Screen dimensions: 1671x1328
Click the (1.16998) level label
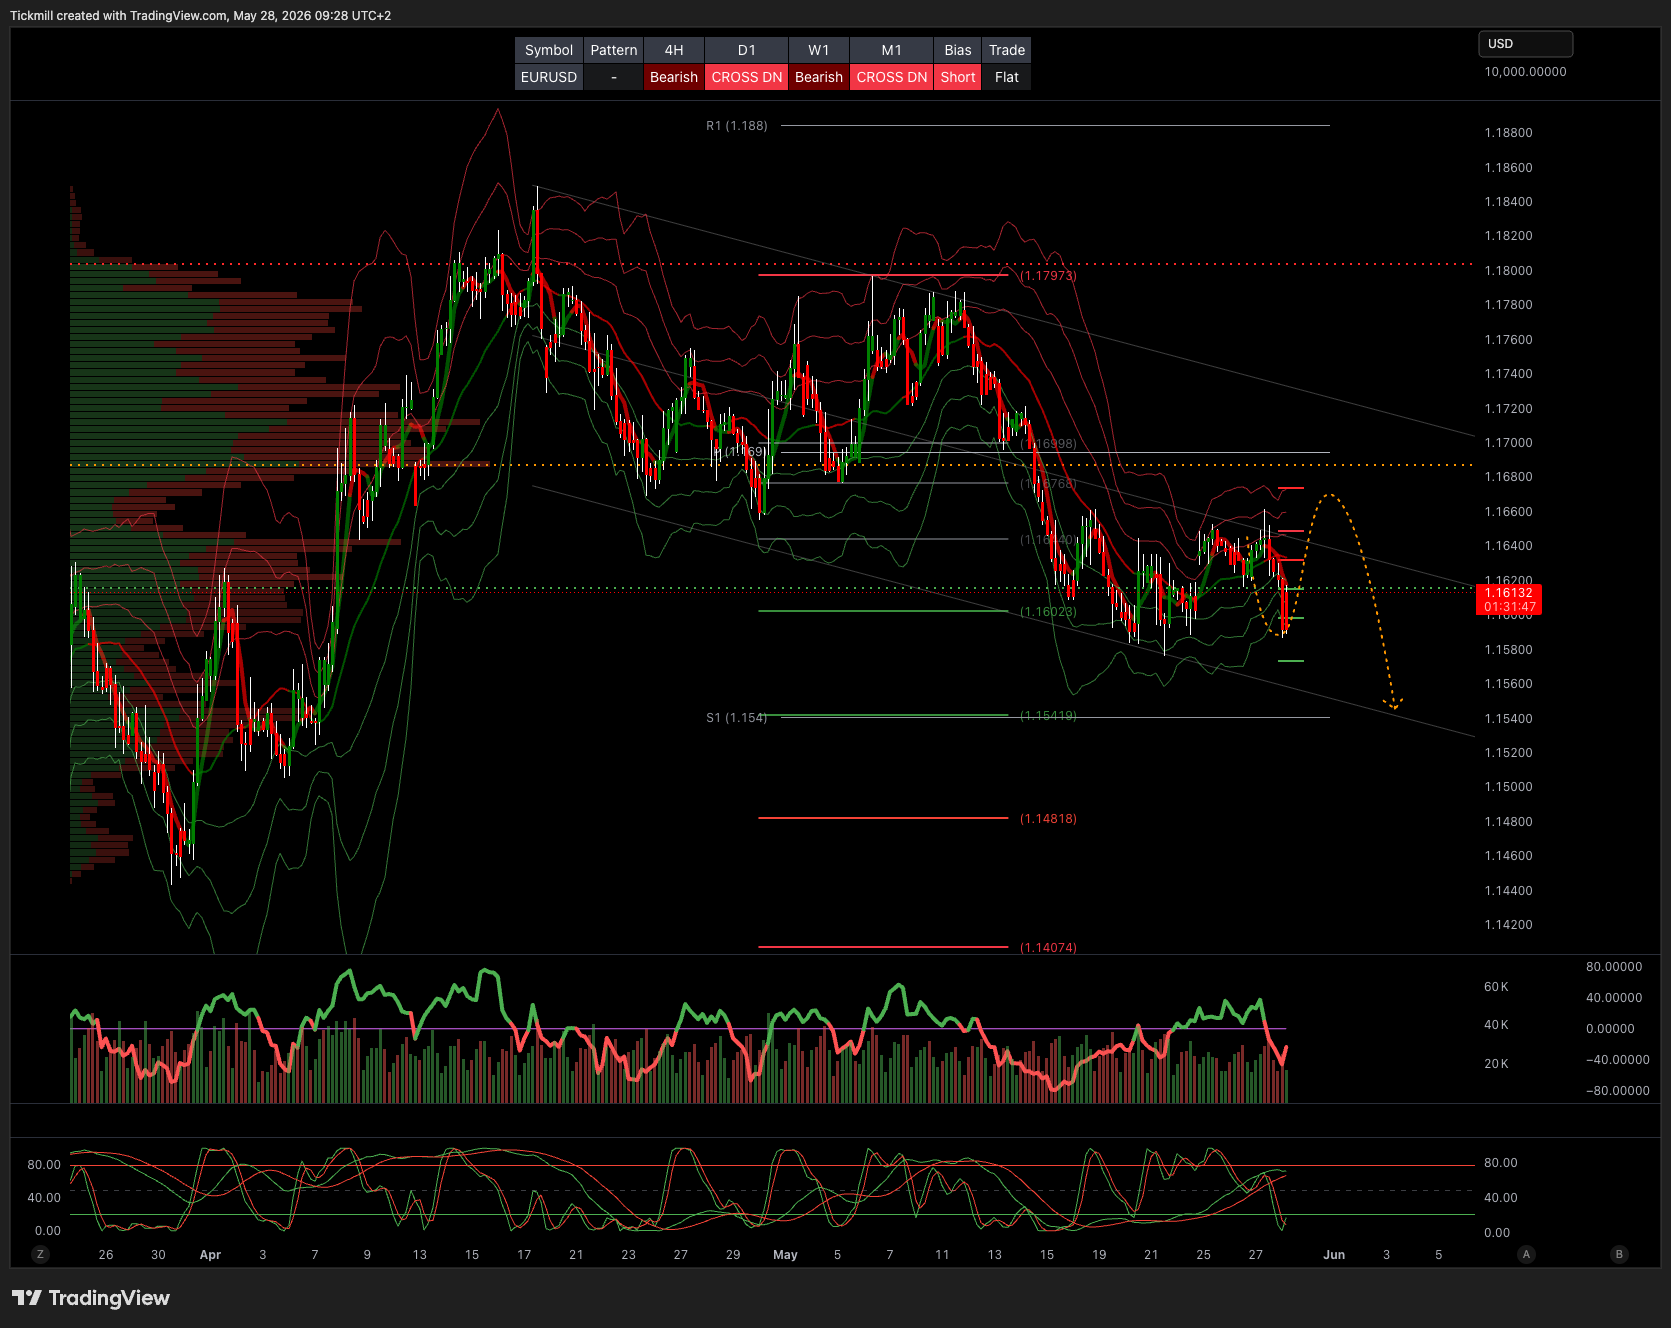1048,444
